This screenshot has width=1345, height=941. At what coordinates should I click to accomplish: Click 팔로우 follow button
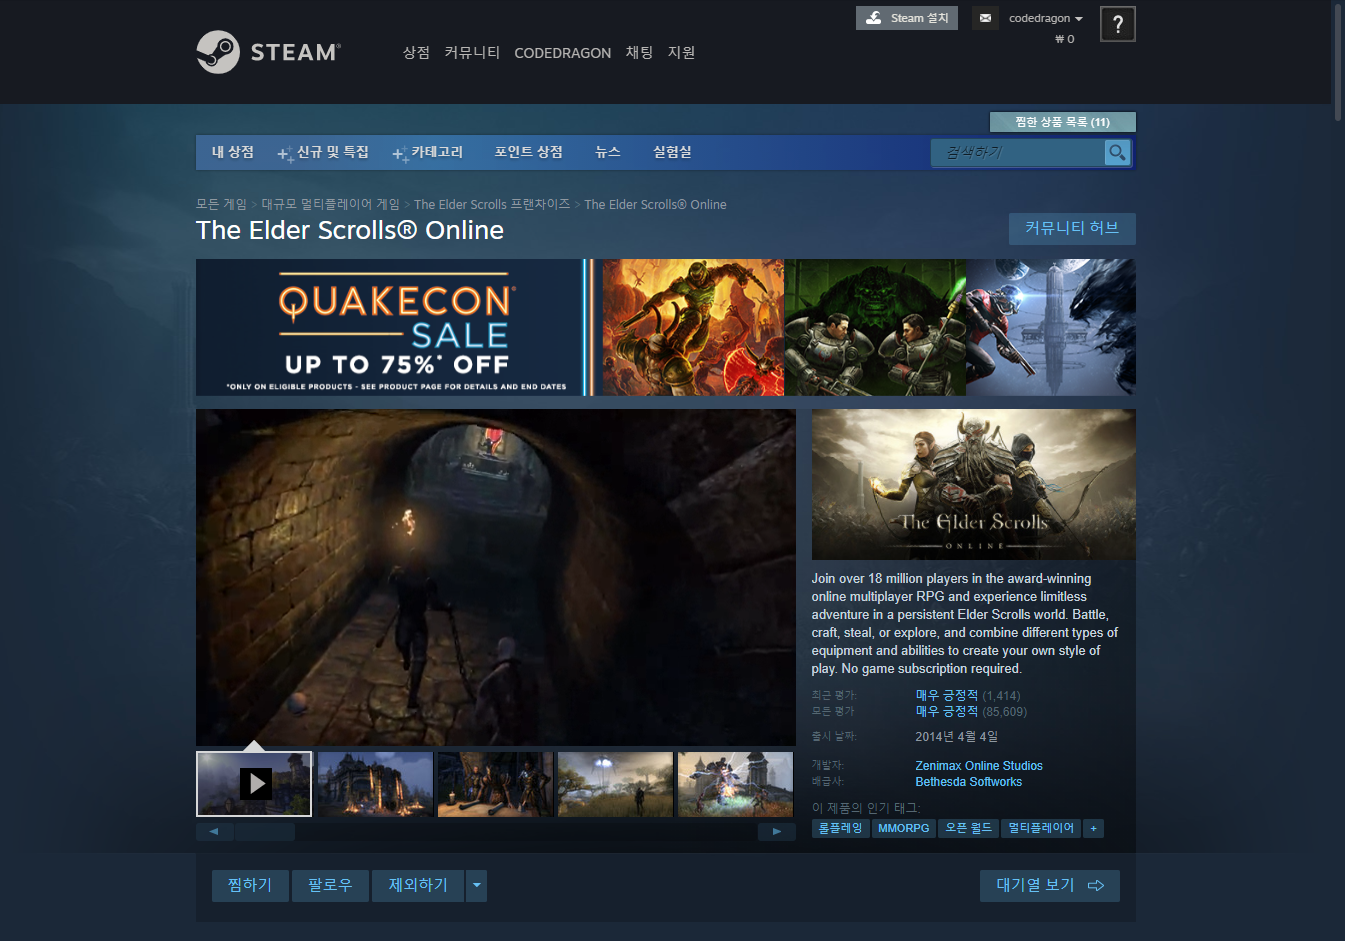[x=330, y=885]
